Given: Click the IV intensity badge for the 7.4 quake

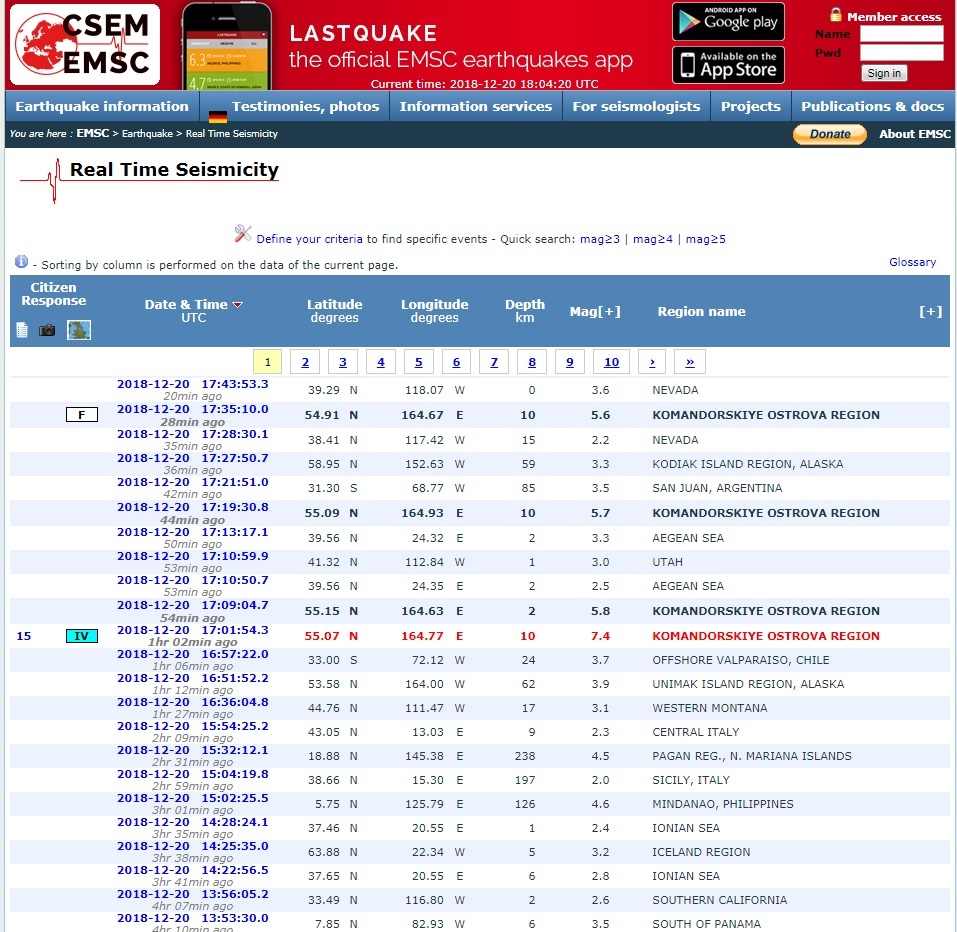Looking at the screenshot, I should coord(81,636).
